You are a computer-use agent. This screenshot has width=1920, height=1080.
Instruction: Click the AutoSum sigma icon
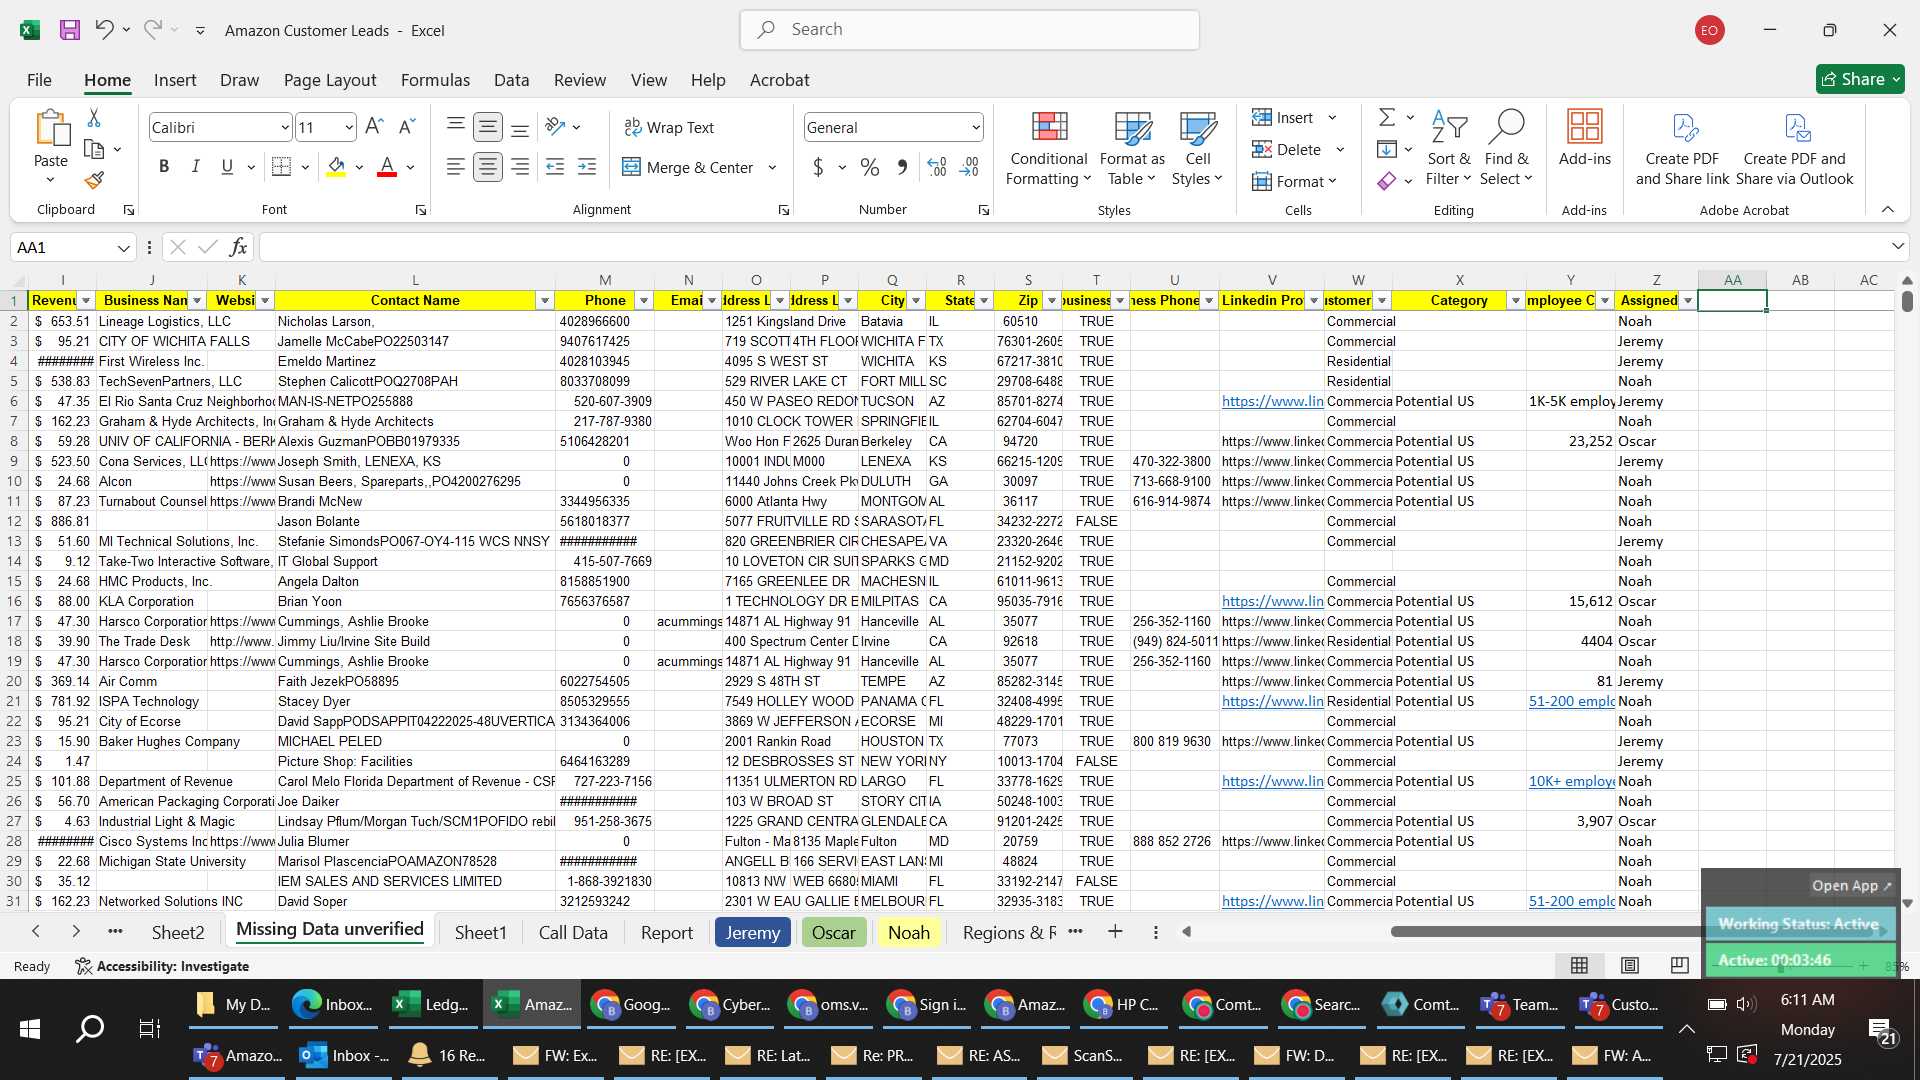coord(1387,118)
